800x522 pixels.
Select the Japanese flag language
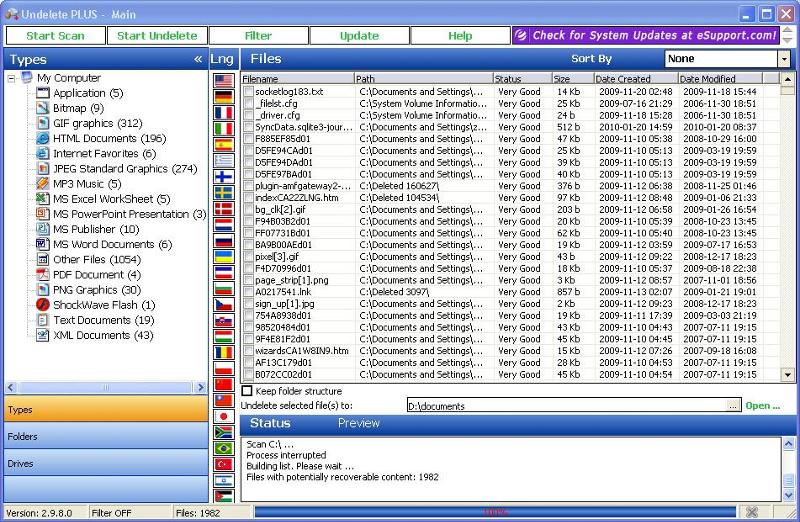(223, 416)
